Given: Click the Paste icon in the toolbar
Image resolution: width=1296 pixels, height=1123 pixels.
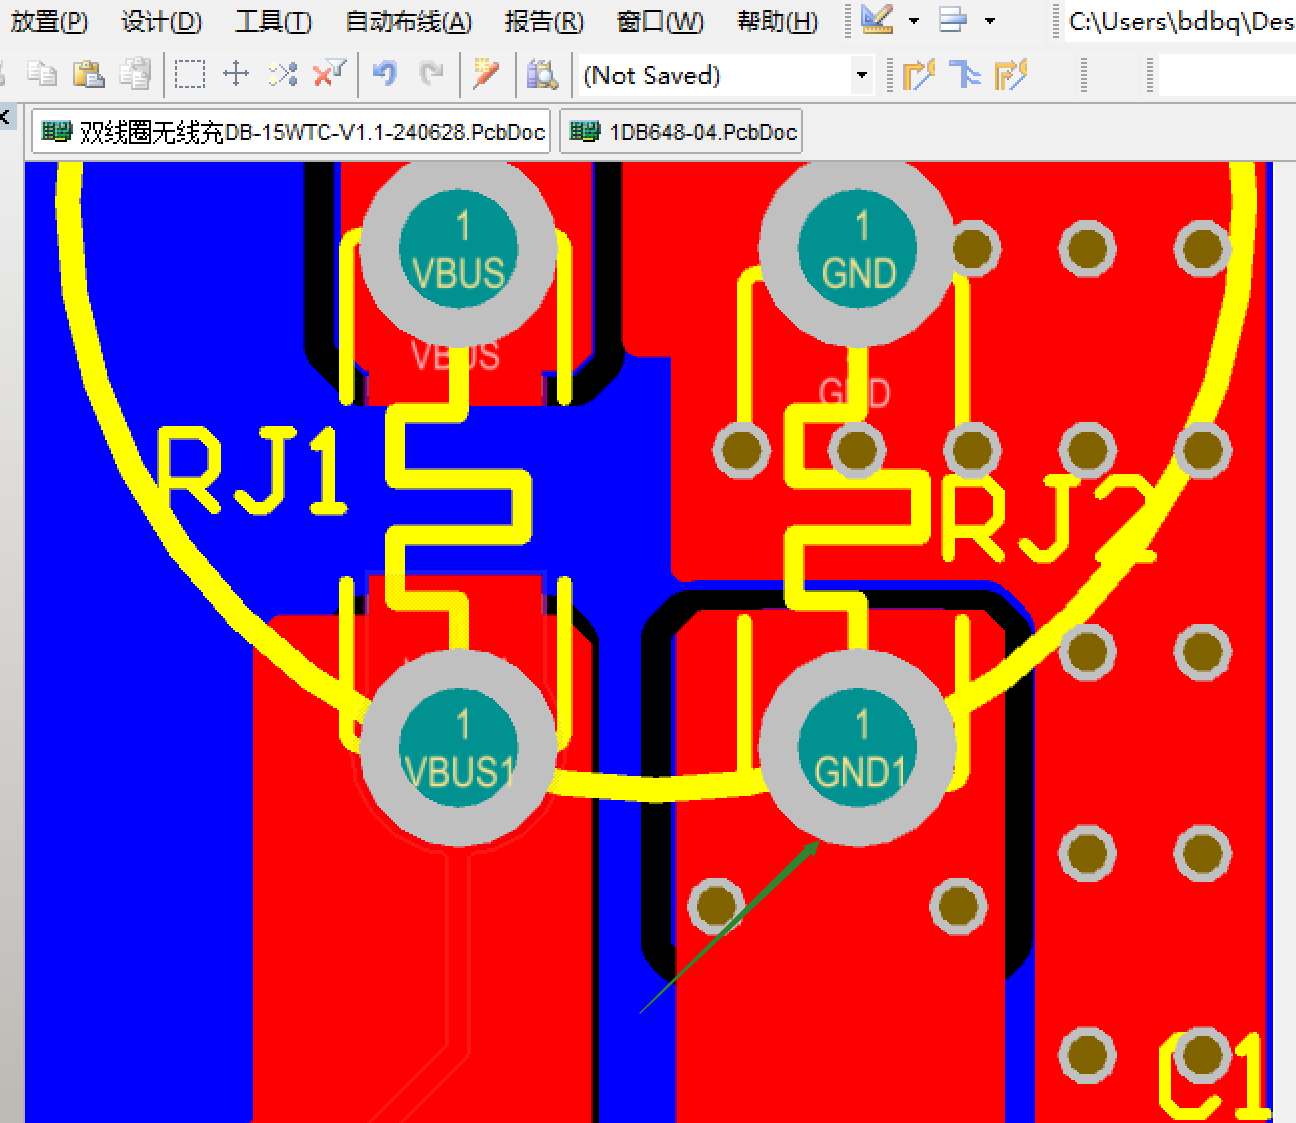Looking at the screenshot, I should point(88,74).
